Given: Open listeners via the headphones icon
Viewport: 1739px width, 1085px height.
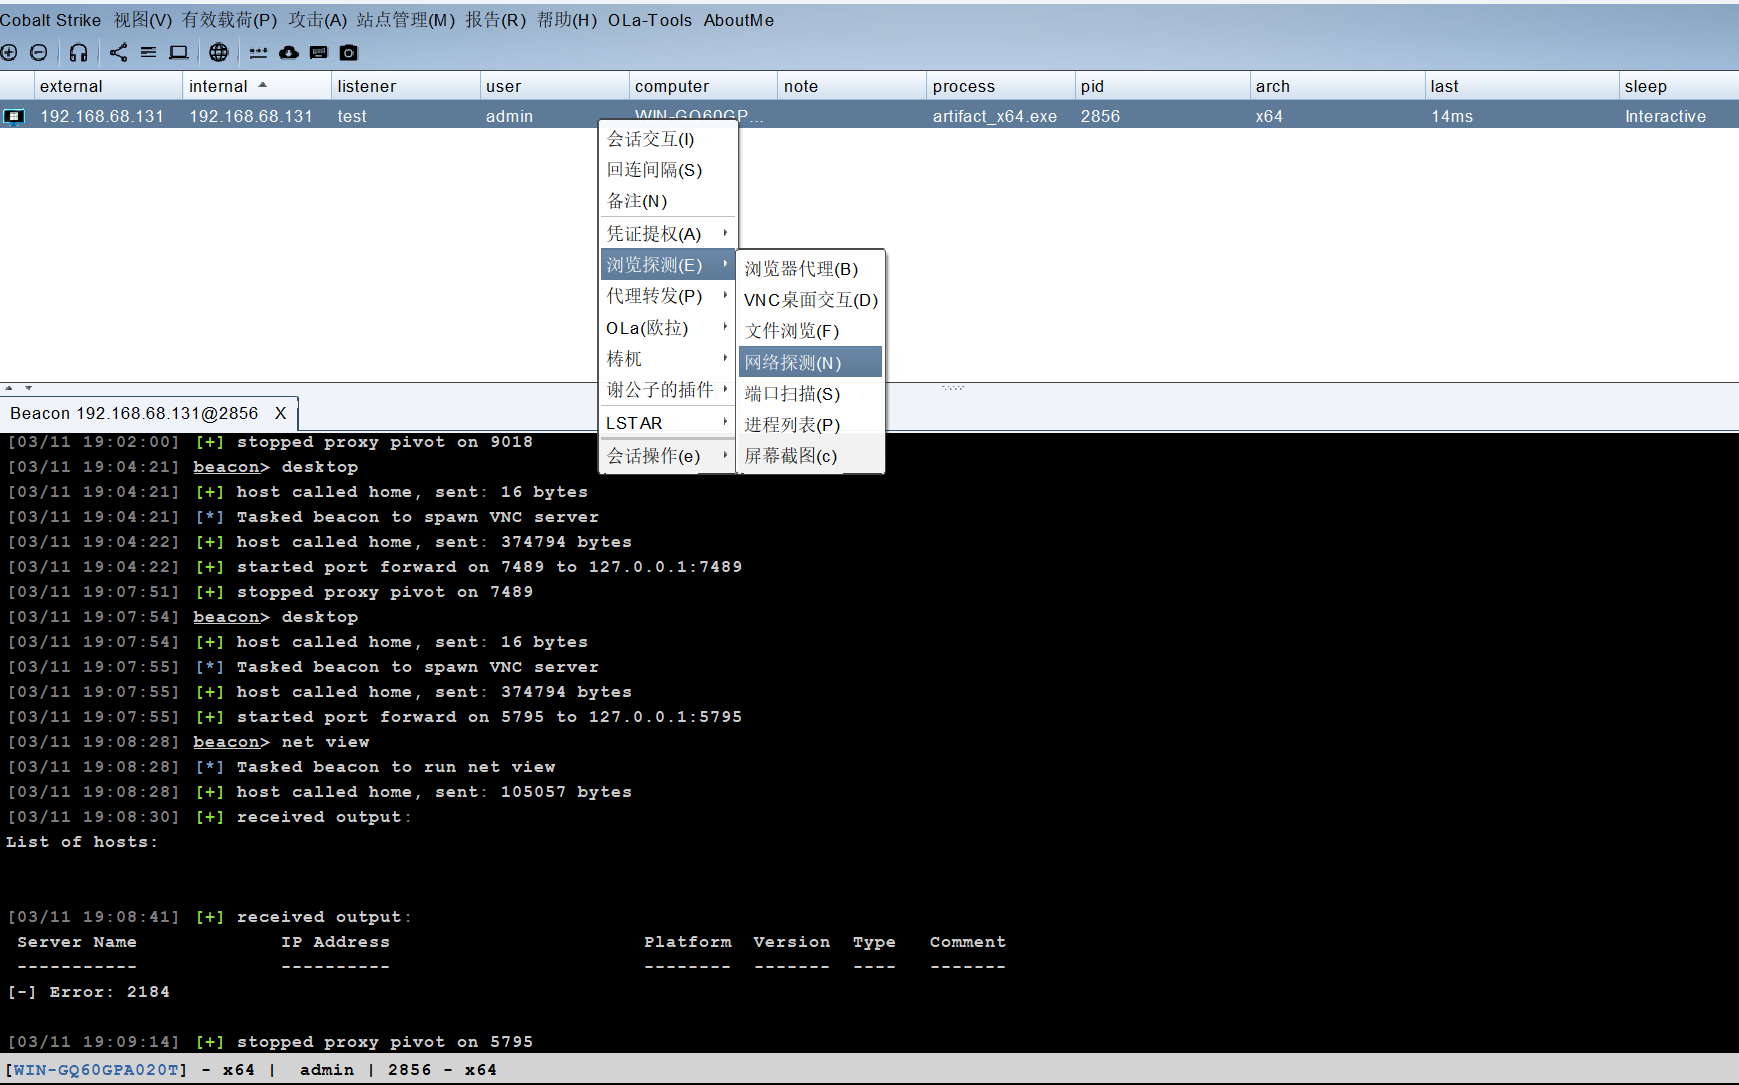Looking at the screenshot, I should (78, 52).
